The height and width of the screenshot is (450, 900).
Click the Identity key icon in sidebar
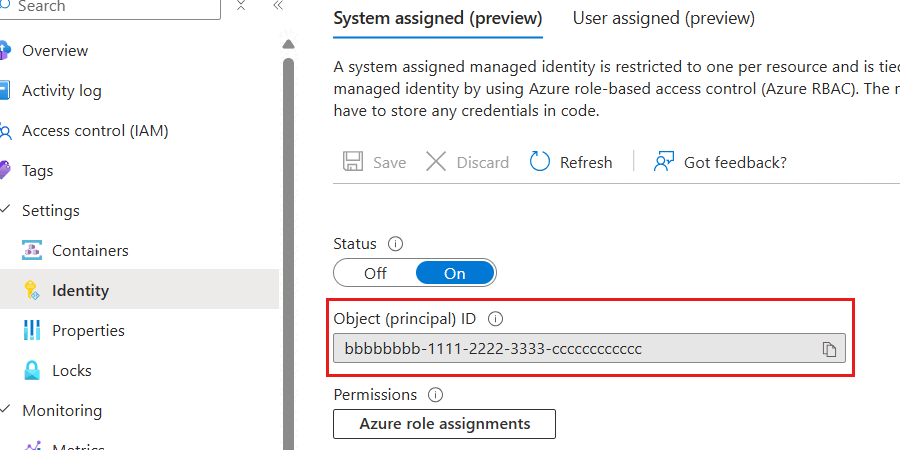31,291
